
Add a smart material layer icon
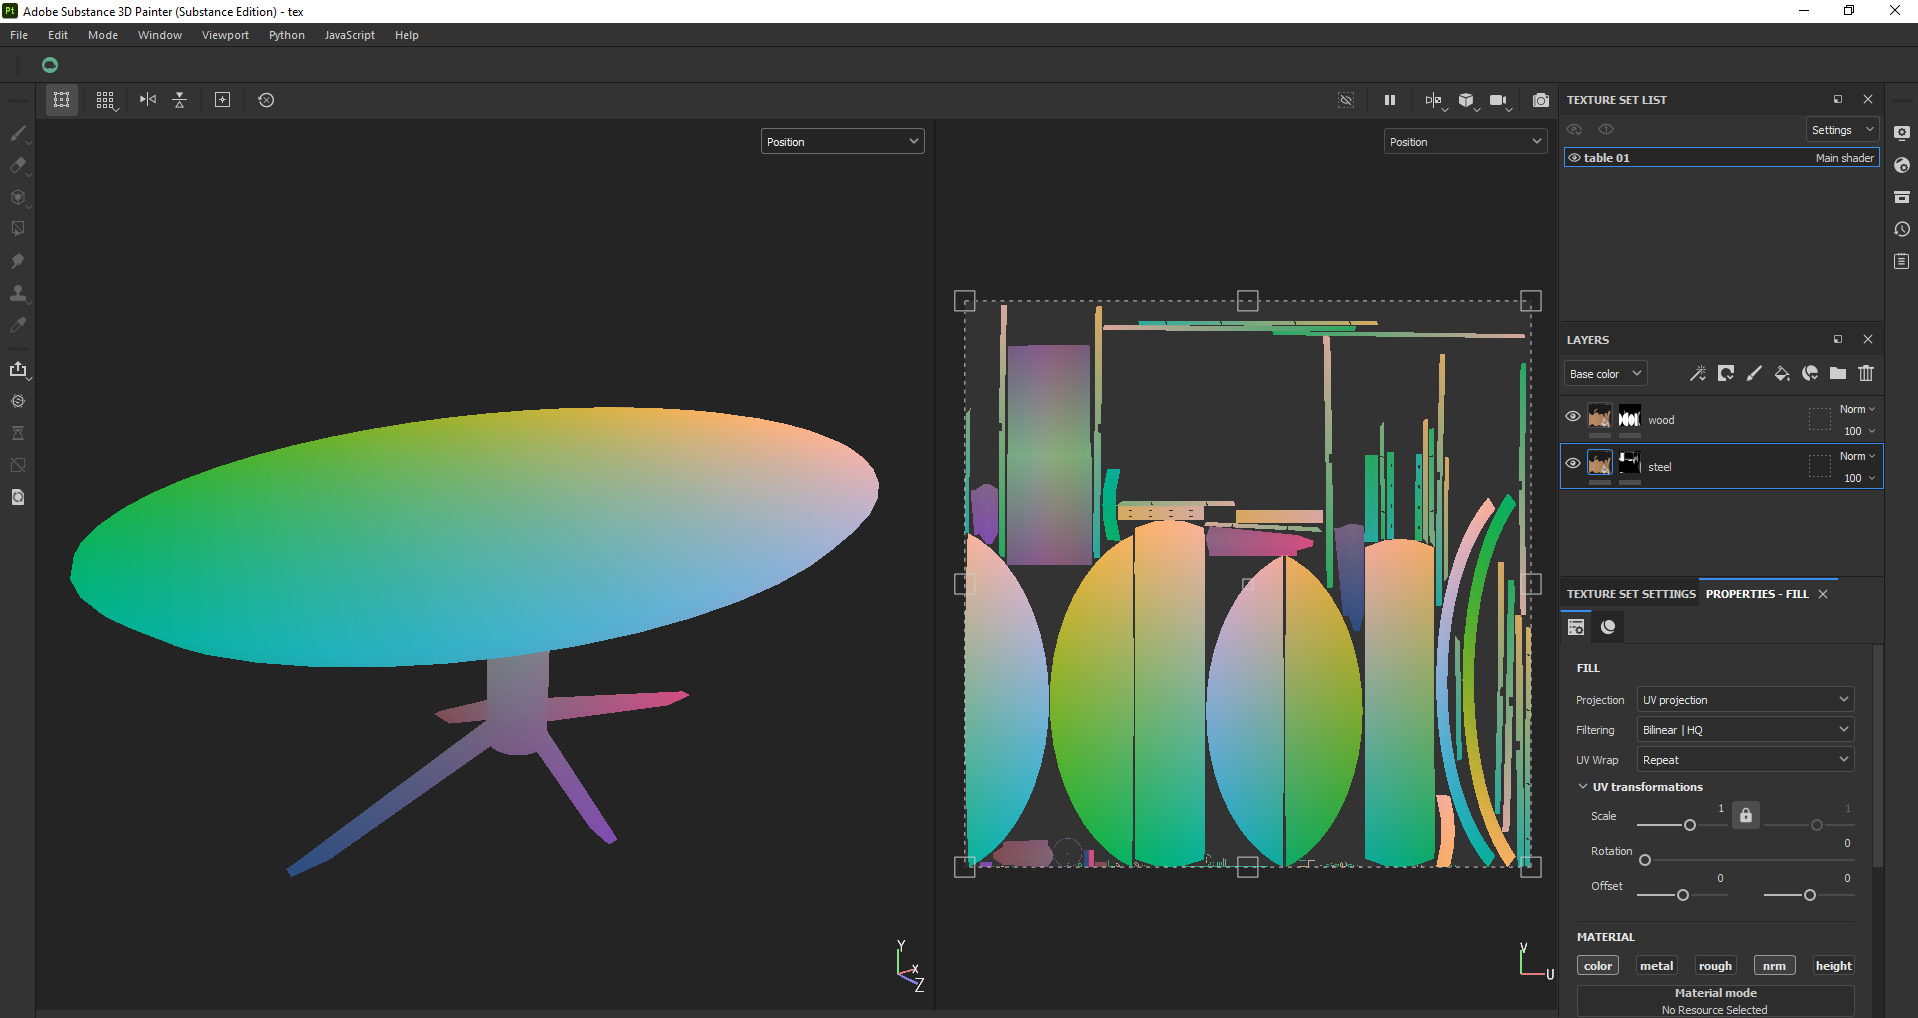(x=1810, y=373)
